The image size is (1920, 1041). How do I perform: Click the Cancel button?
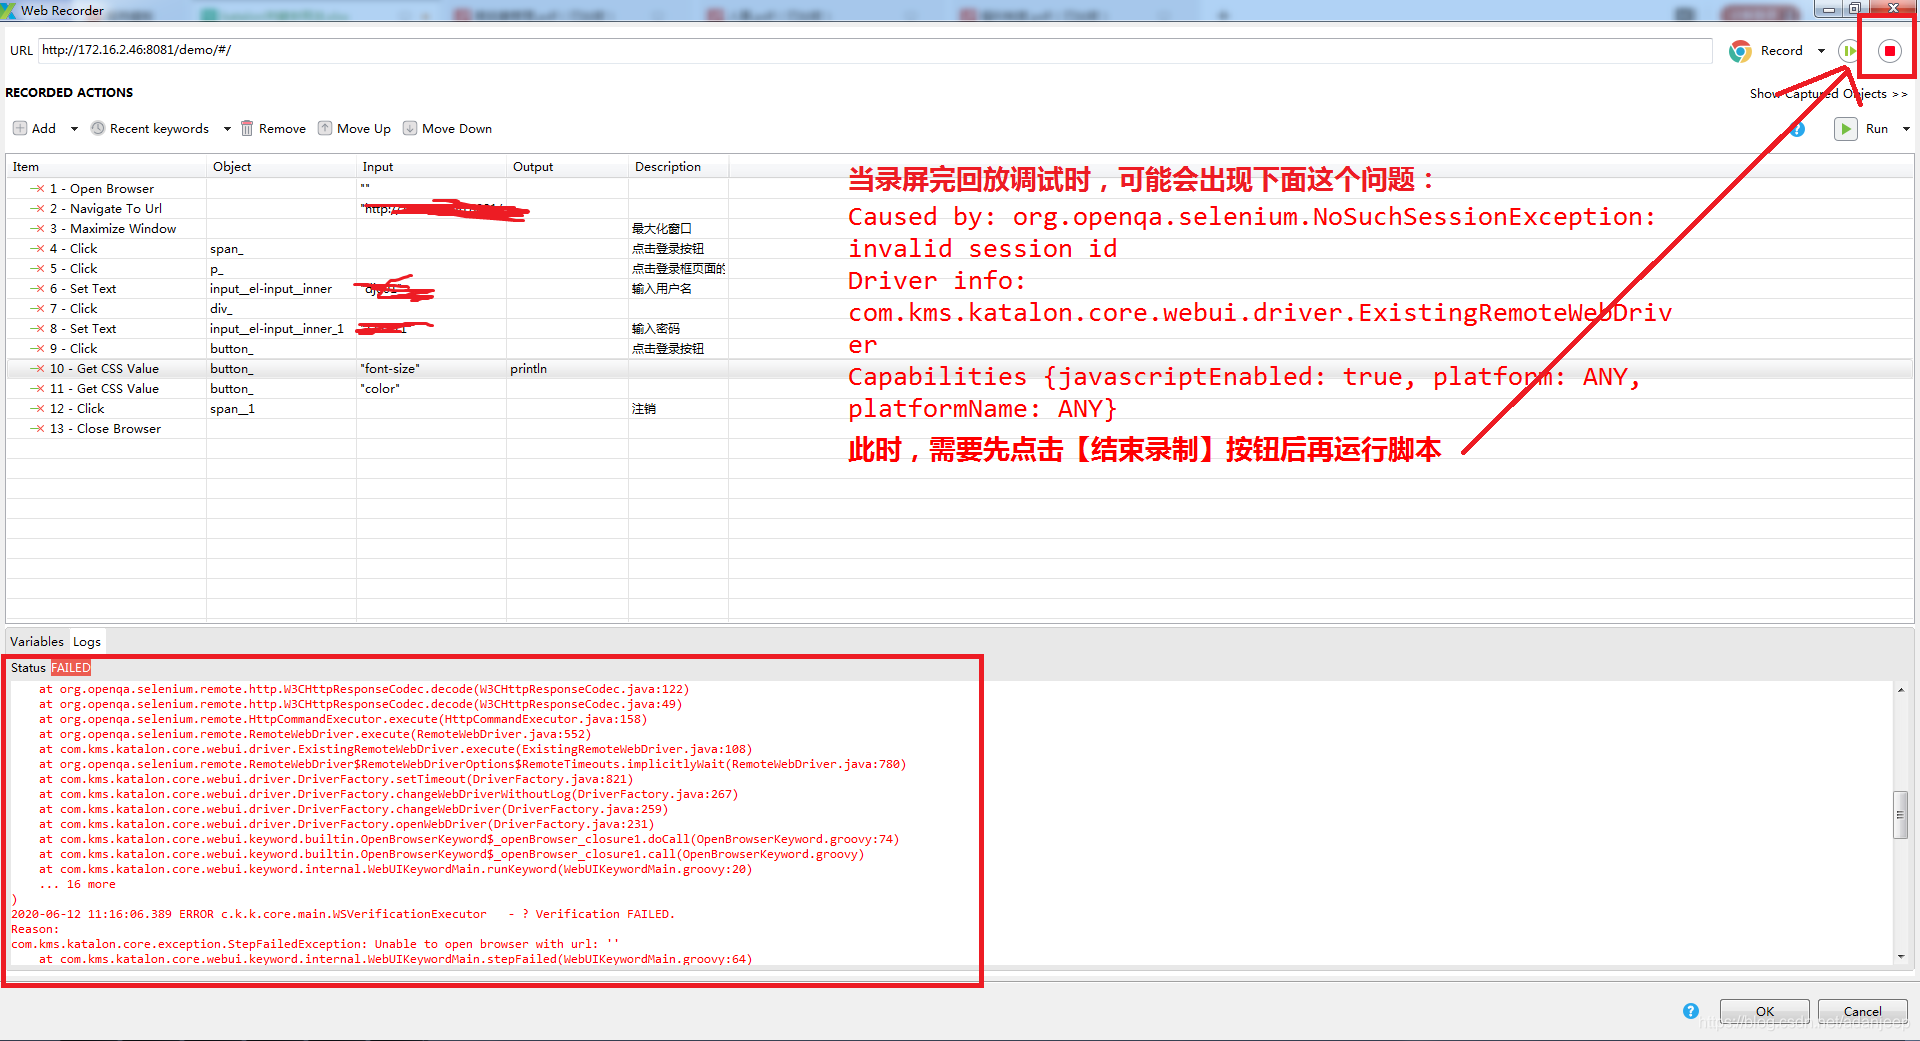1862,1011
